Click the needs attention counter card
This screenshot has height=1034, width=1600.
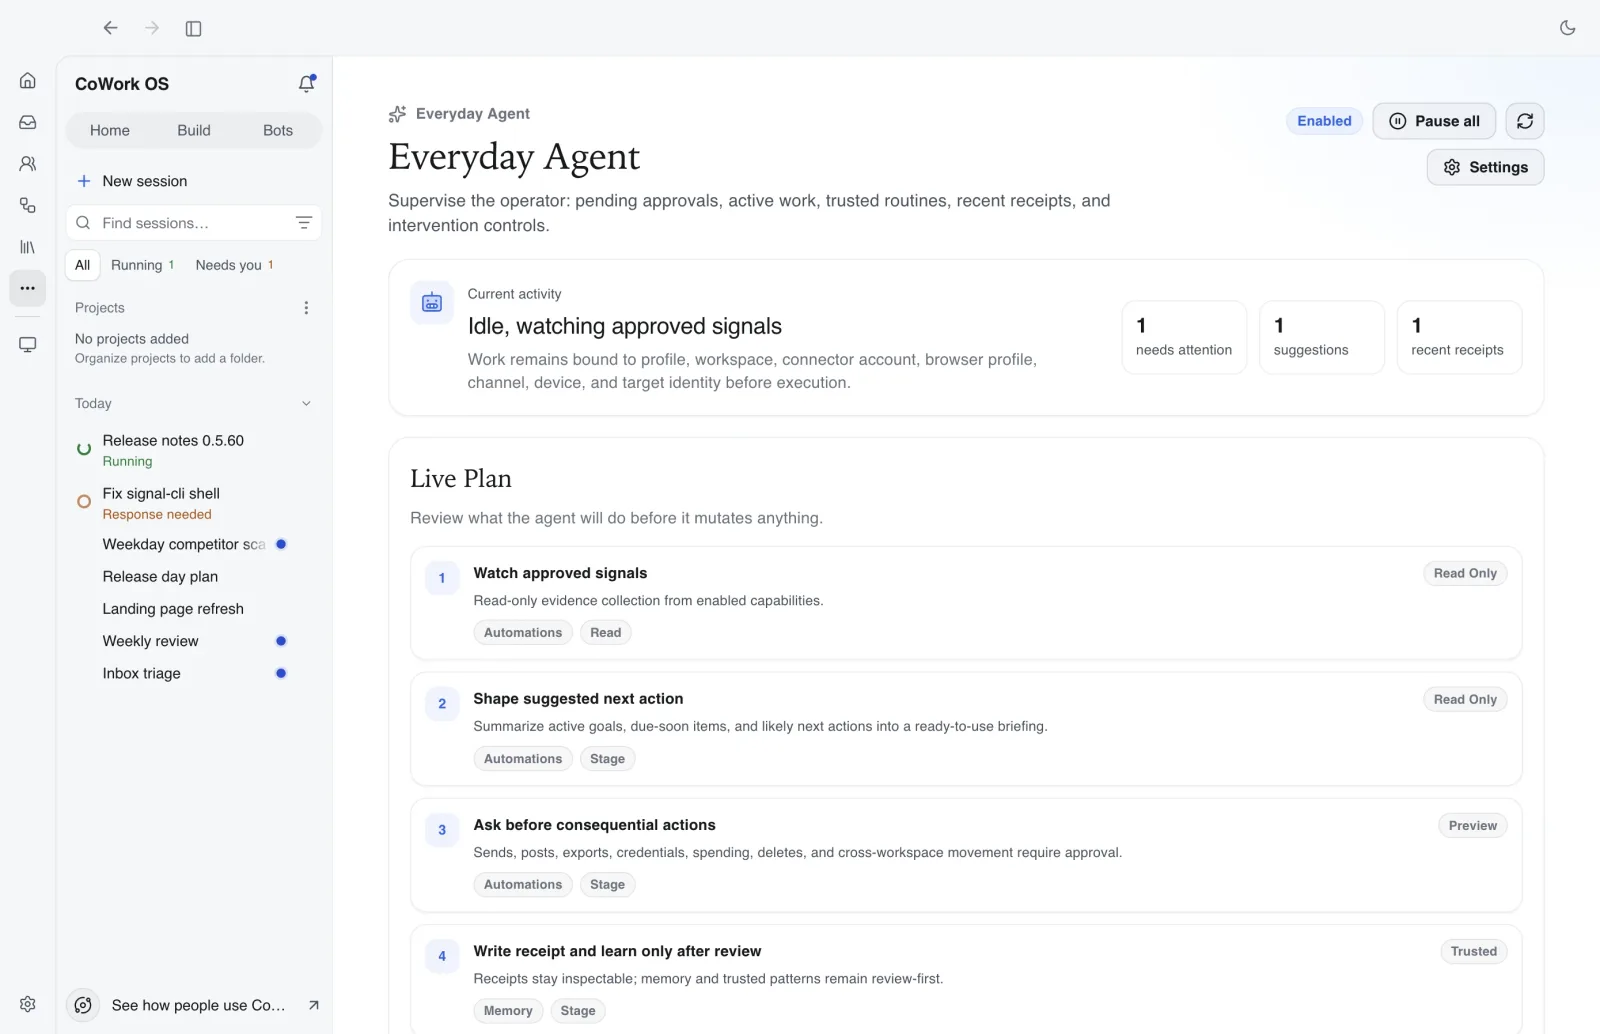(1184, 337)
